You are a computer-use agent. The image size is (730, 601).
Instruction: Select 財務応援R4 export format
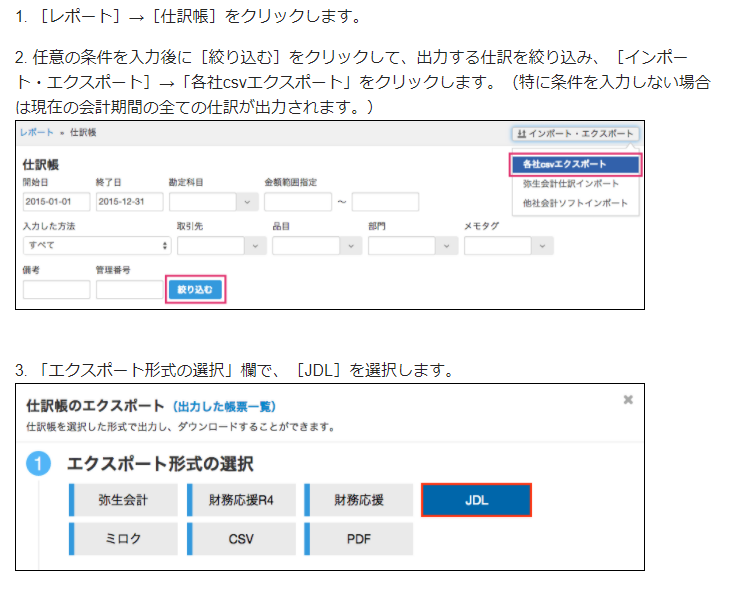click(241, 500)
